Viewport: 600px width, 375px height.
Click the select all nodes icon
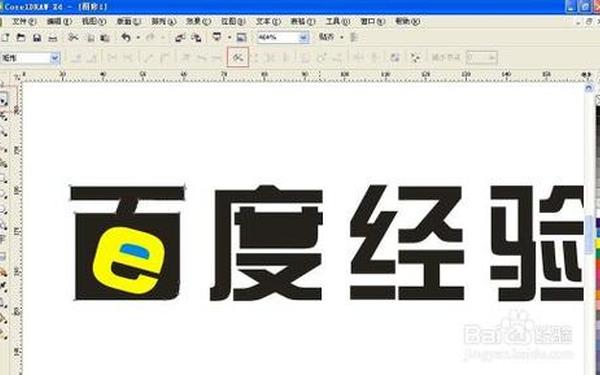(x=415, y=58)
